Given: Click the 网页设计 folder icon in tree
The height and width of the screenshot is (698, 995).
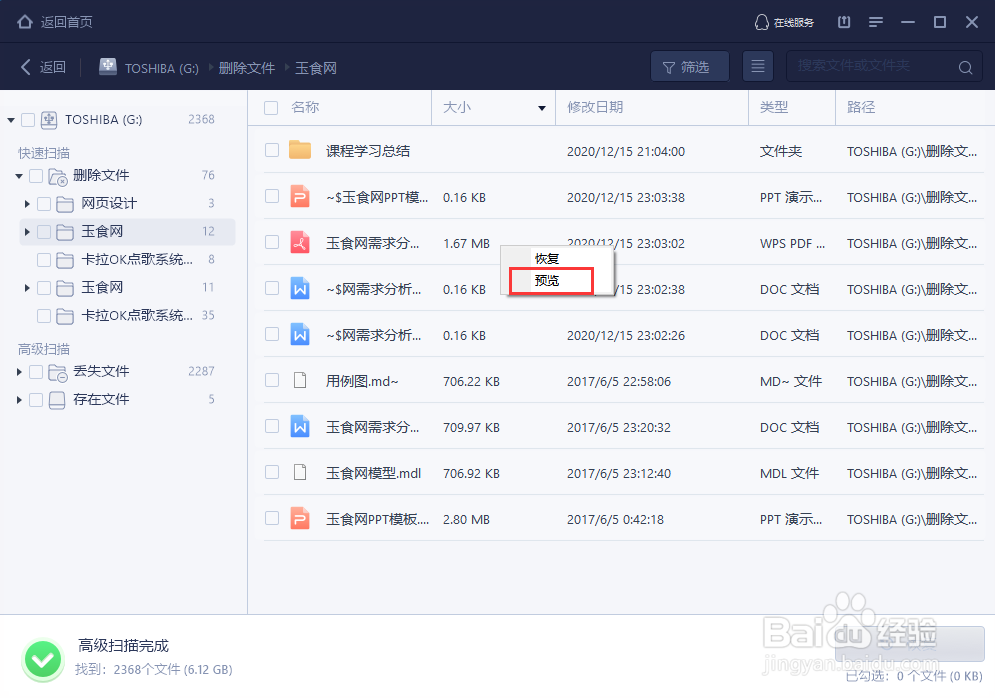Looking at the screenshot, I should (x=65, y=204).
